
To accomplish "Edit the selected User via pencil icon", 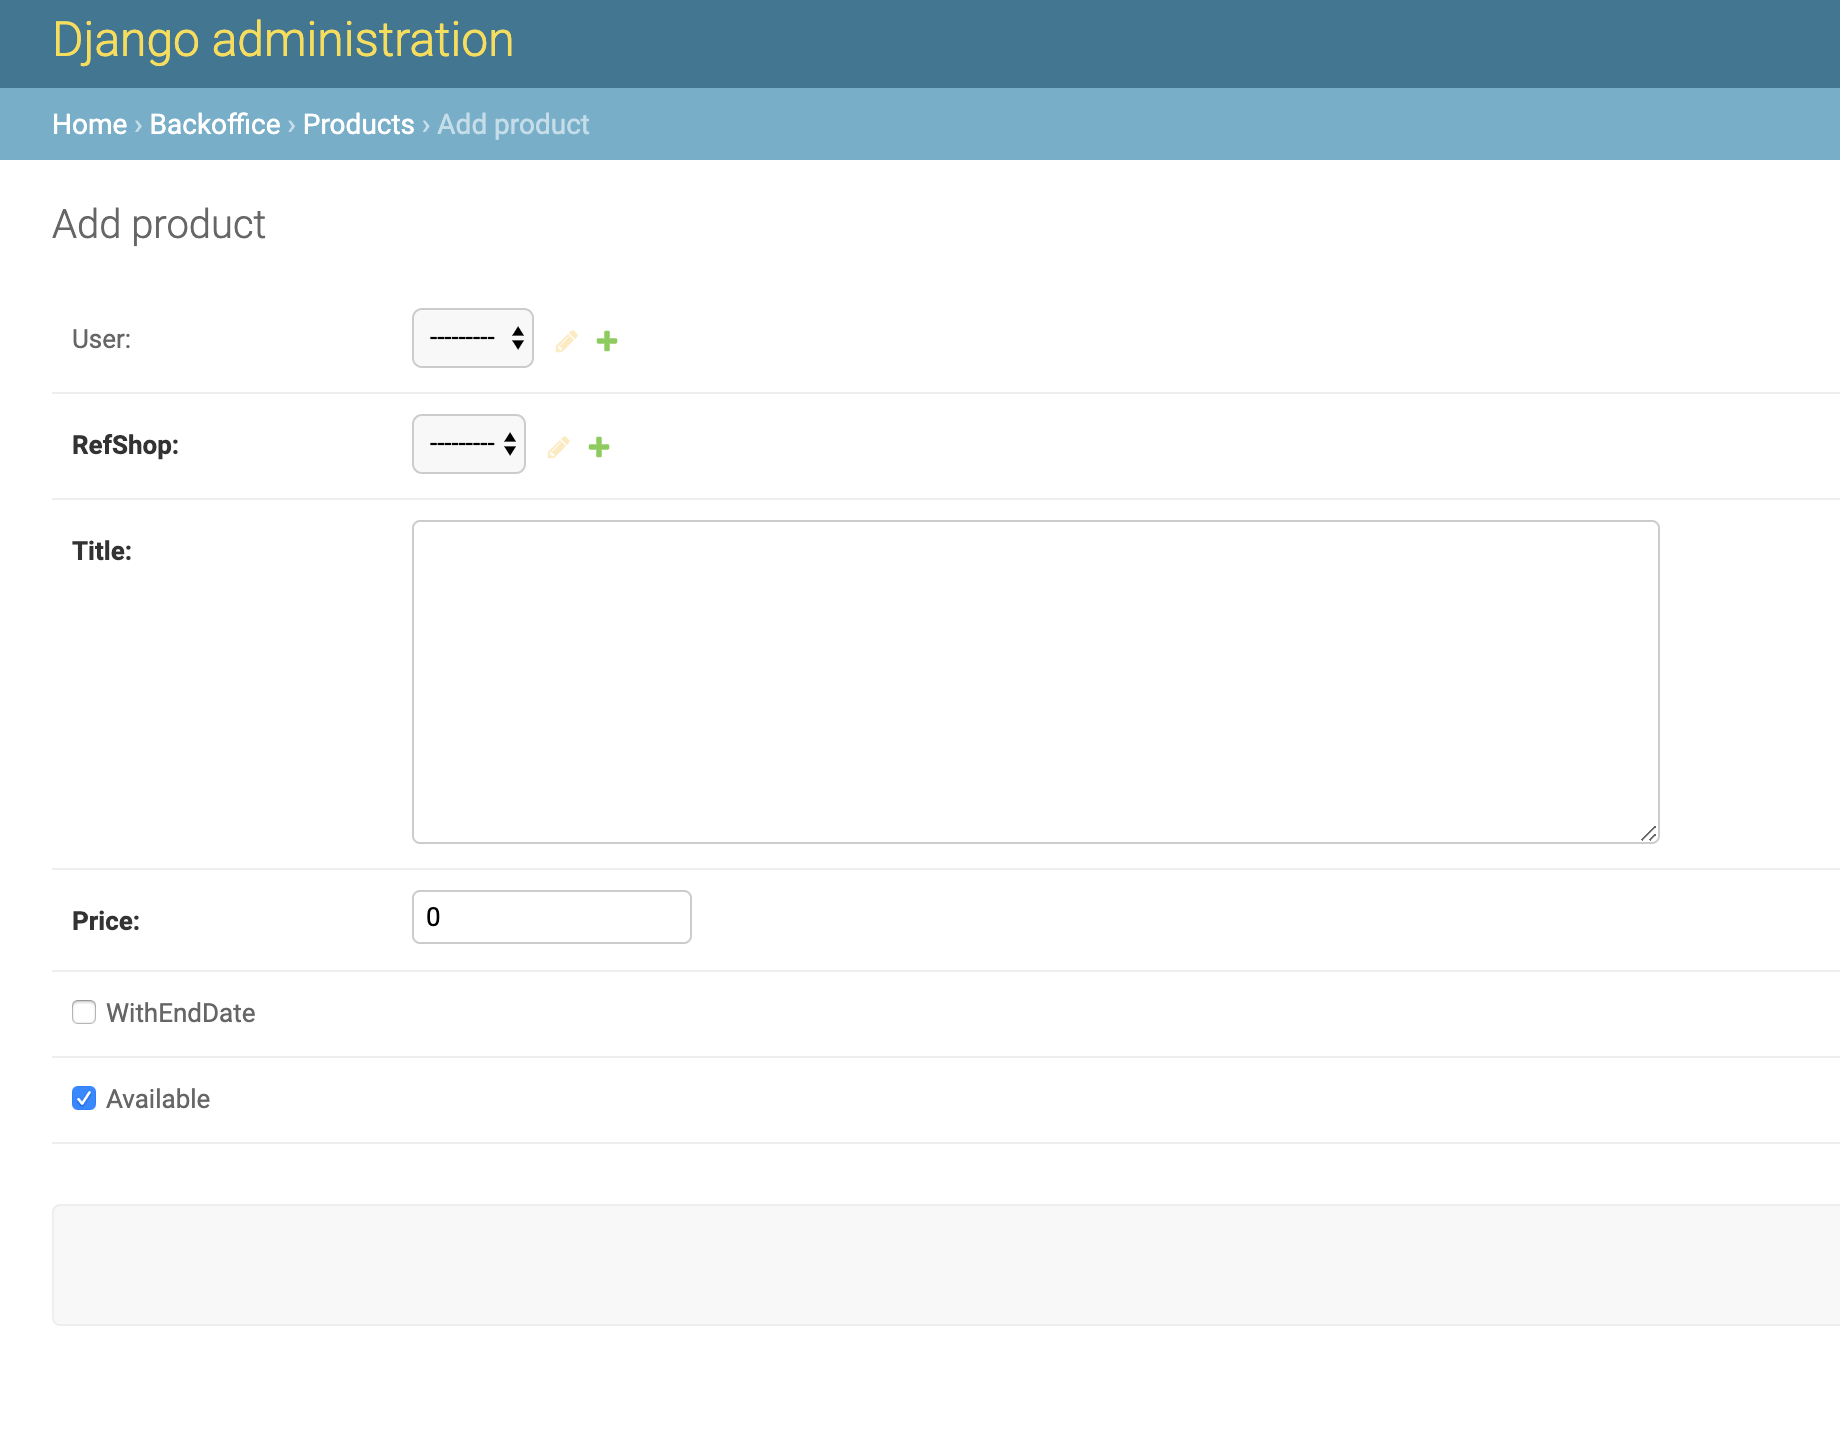I will pos(566,340).
